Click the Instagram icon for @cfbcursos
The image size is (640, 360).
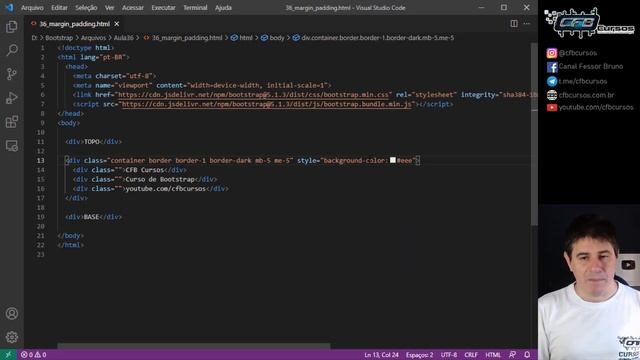point(552,53)
